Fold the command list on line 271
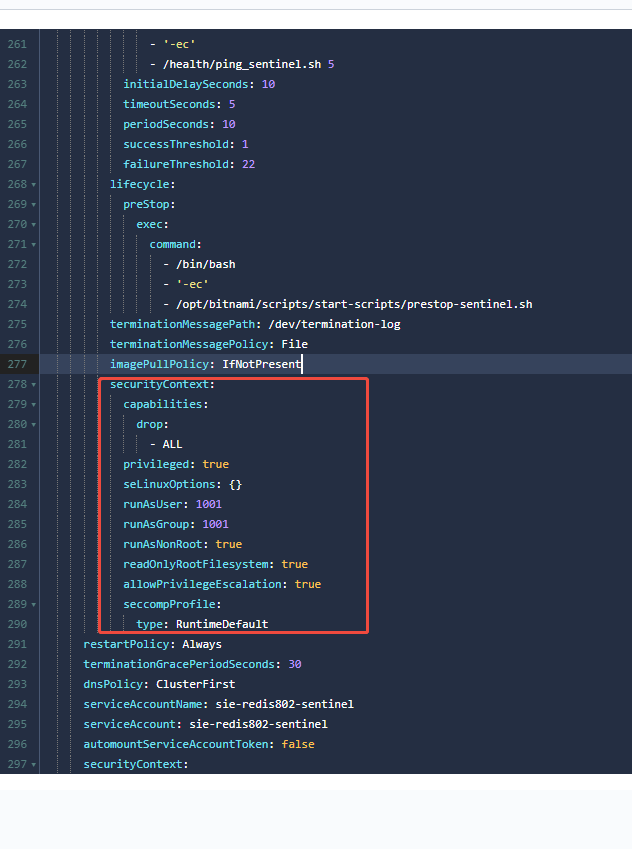 point(34,245)
